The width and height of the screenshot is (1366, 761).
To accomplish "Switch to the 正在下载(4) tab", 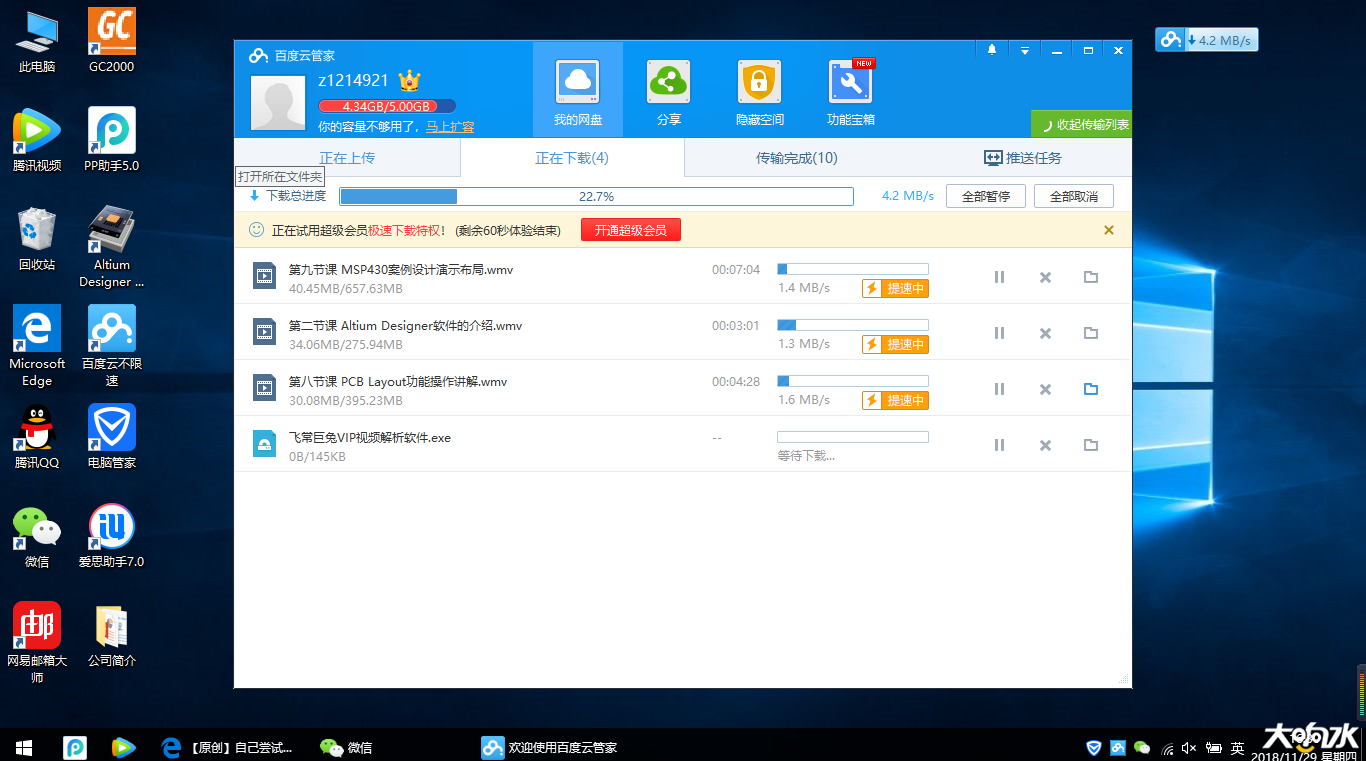I will point(572,158).
